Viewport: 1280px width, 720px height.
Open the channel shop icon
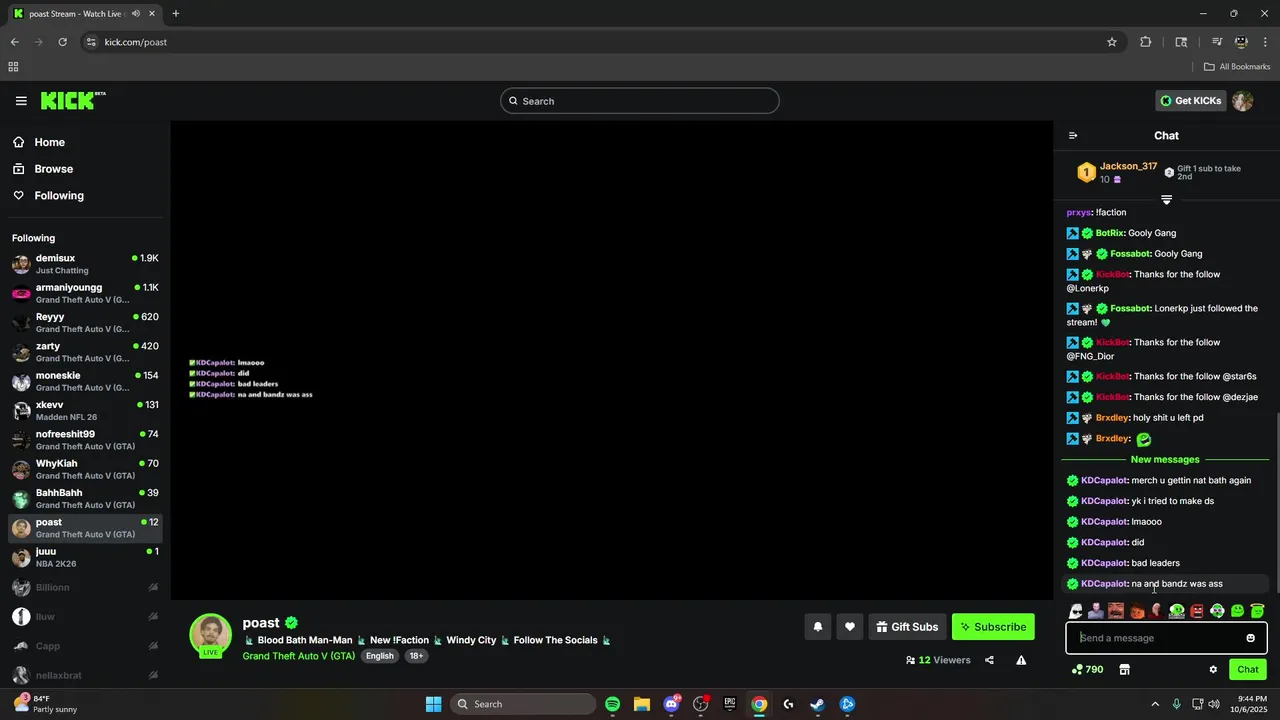coord(1124,670)
